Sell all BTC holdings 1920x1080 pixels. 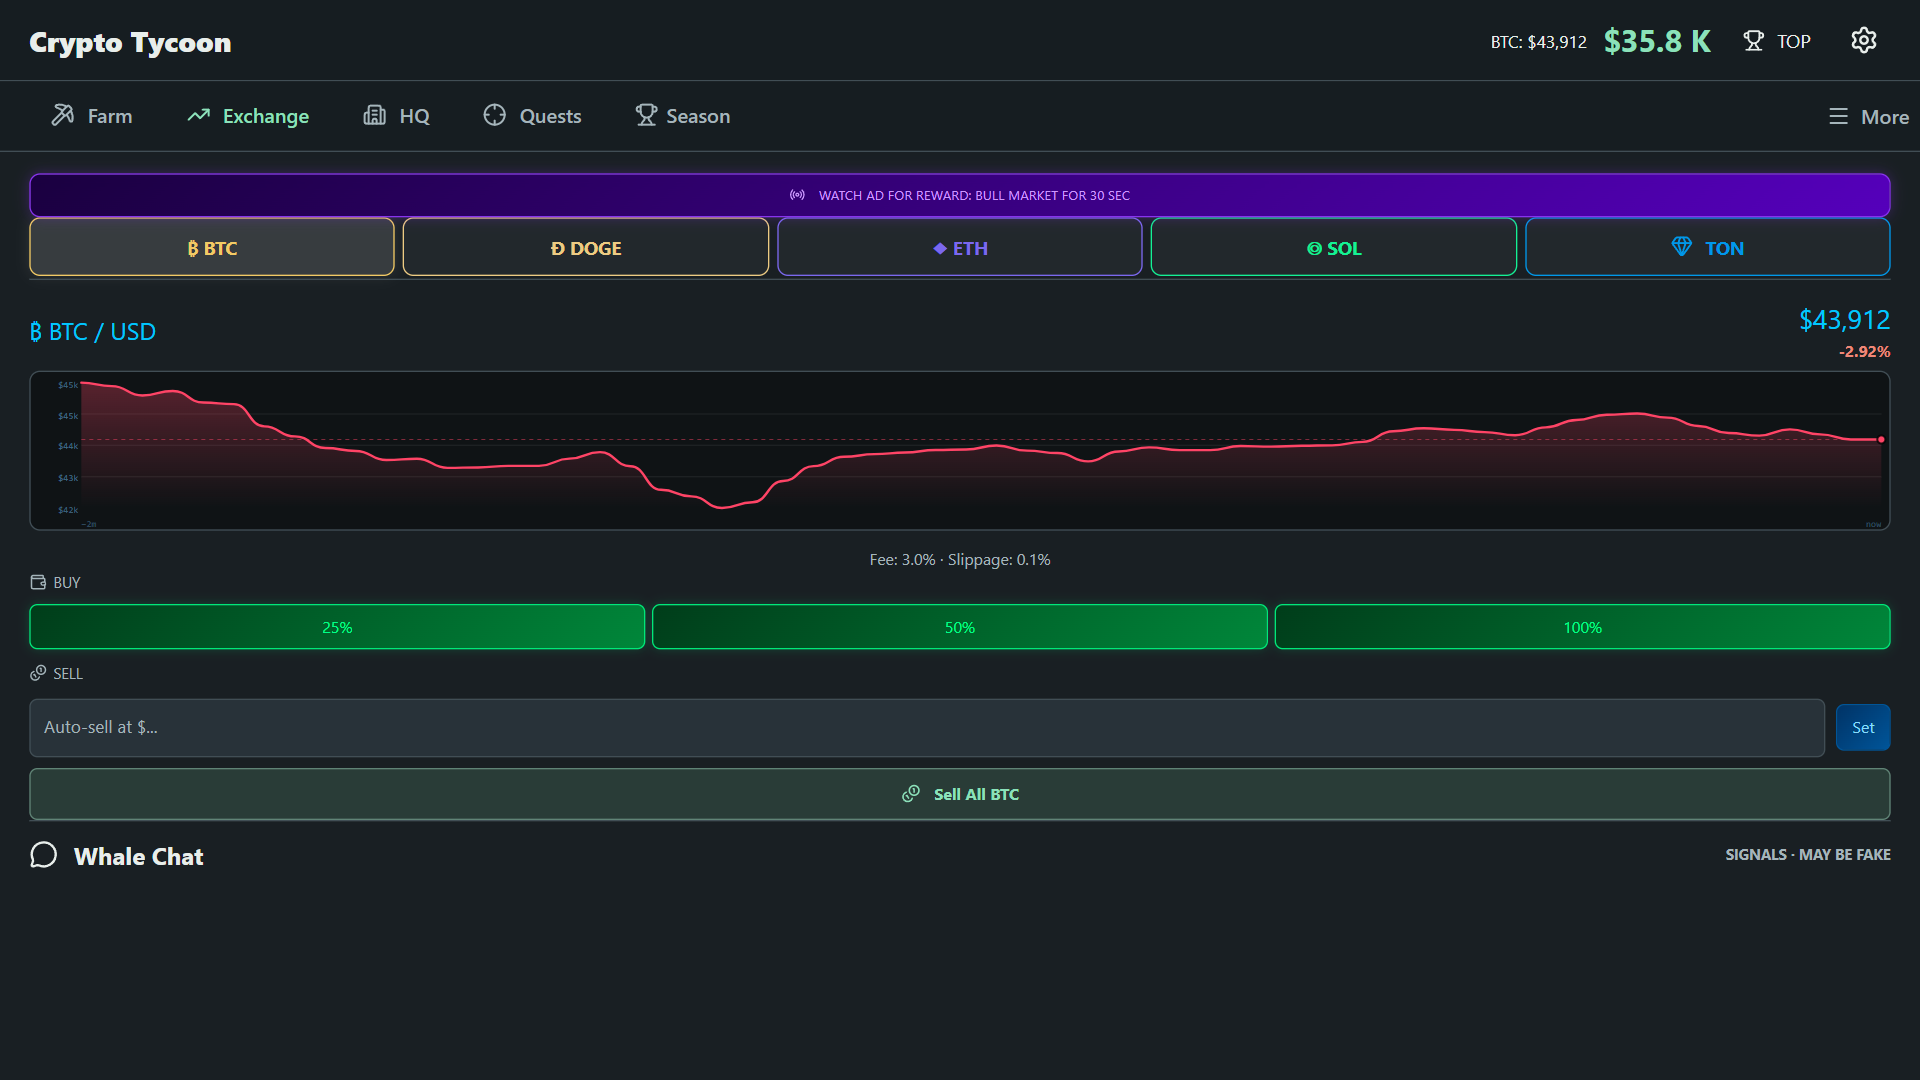[x=960, y=794]
